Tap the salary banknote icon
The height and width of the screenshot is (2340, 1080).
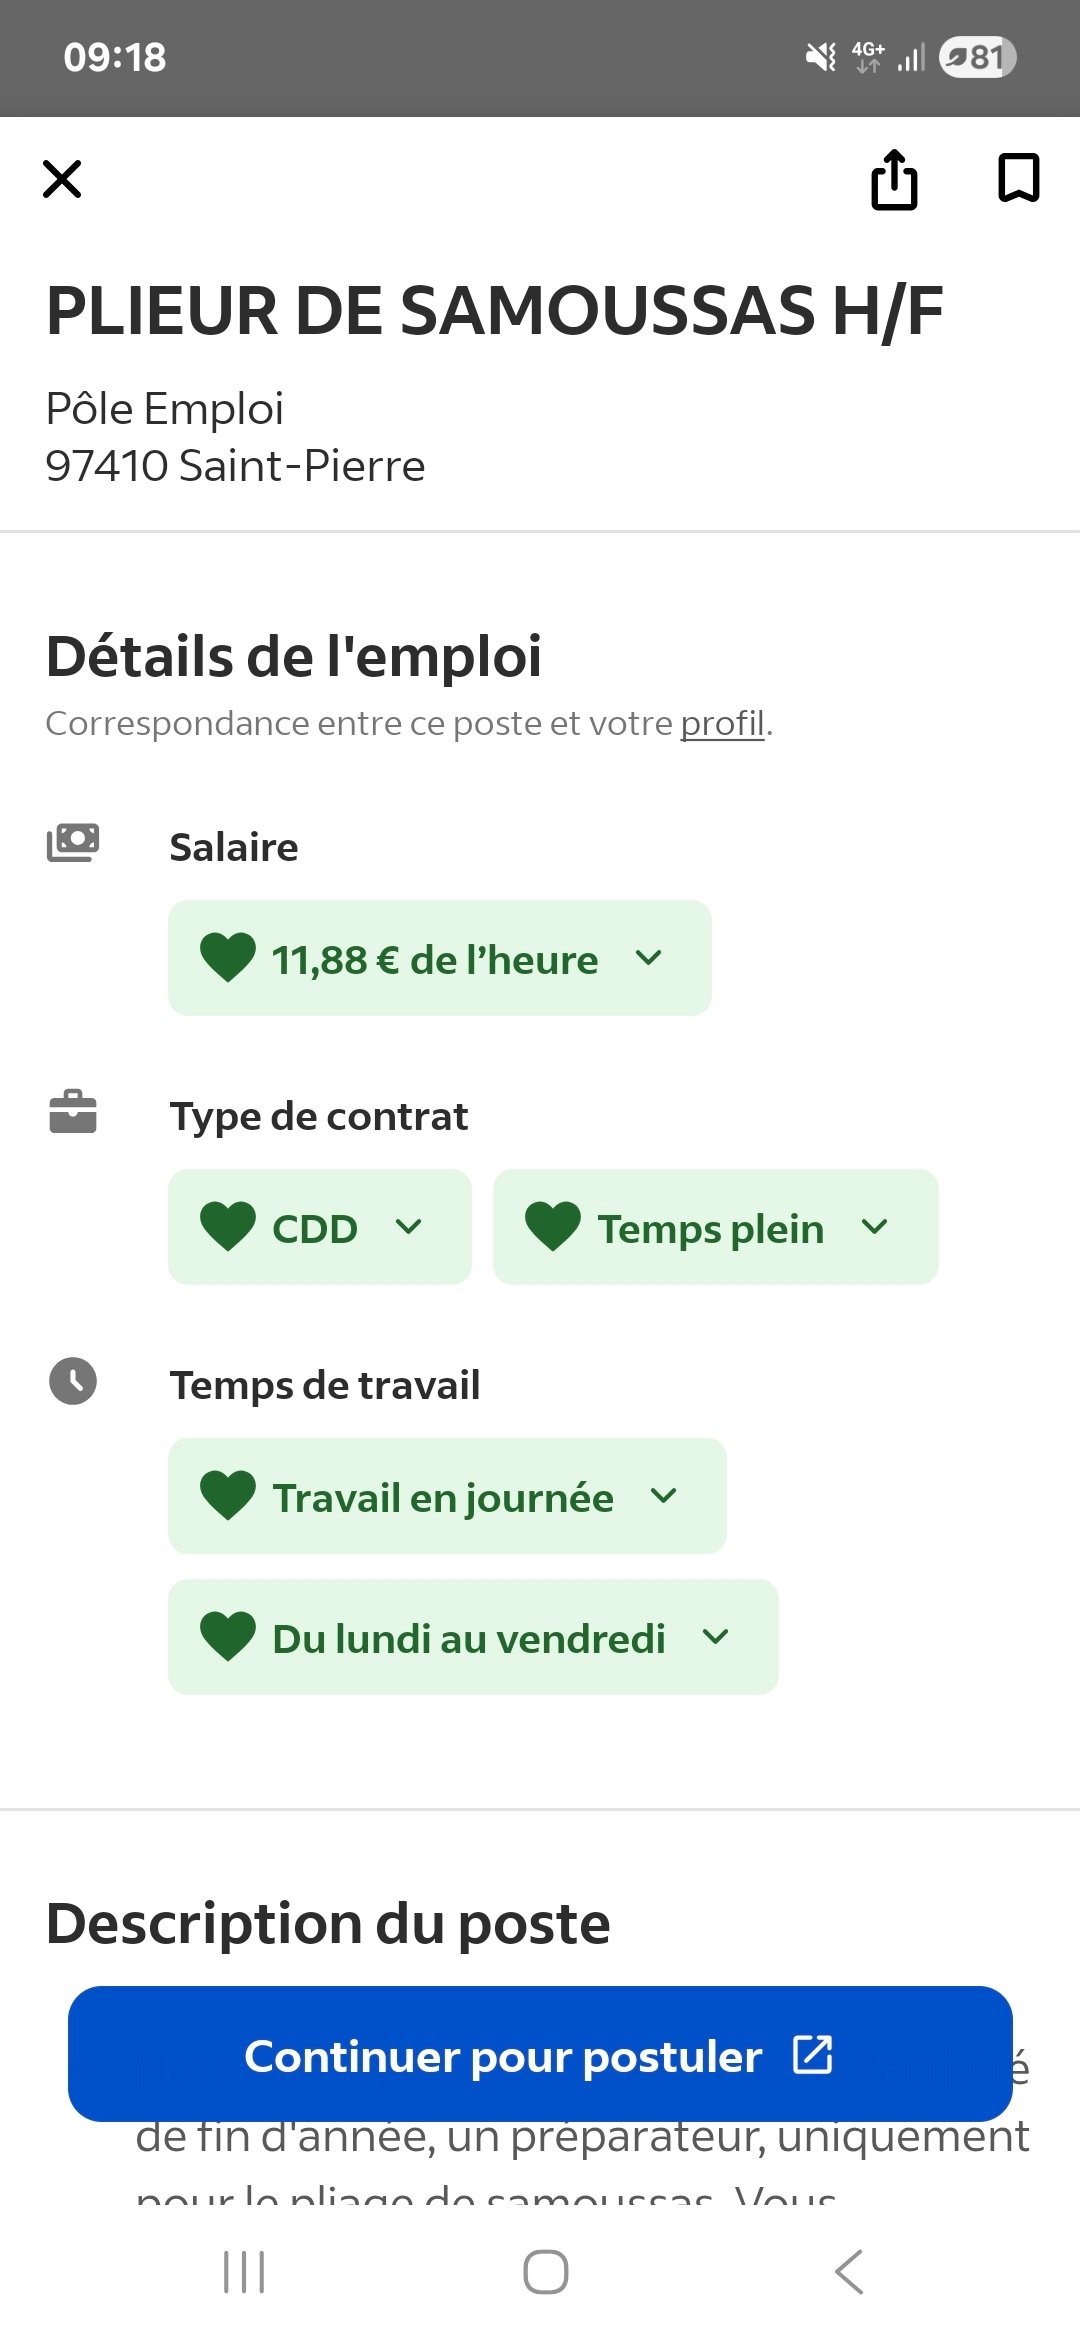pyautogui.click(x=73, y=843)
